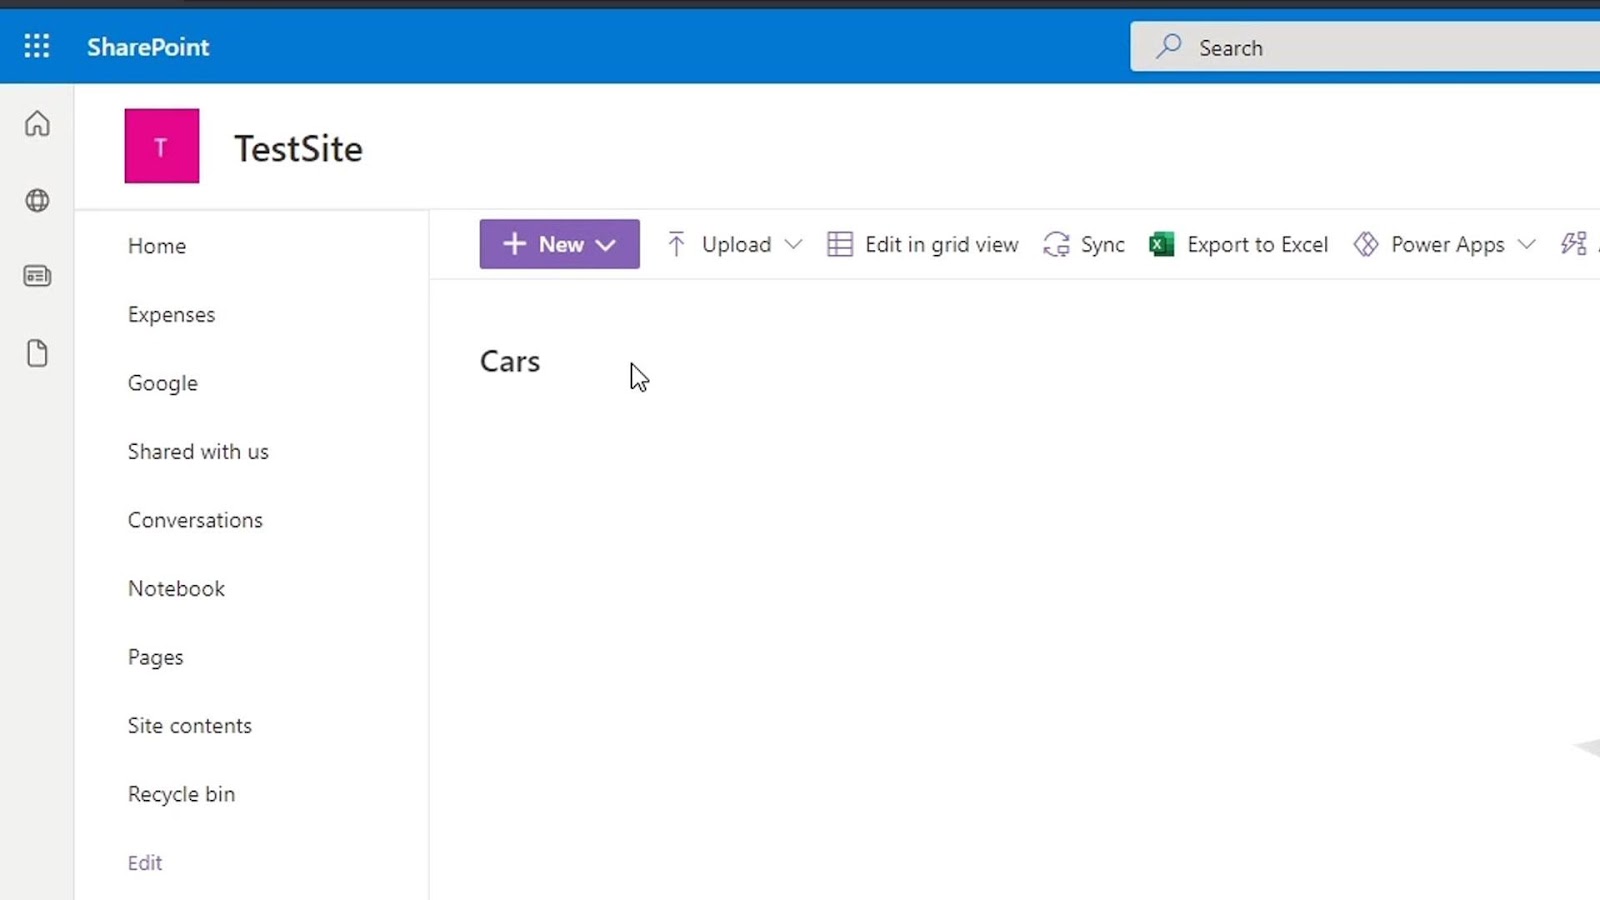Image resolution: width=1600 pixels, height=900 pixels.
Task: Focus the Search box
Action: 1365,47
